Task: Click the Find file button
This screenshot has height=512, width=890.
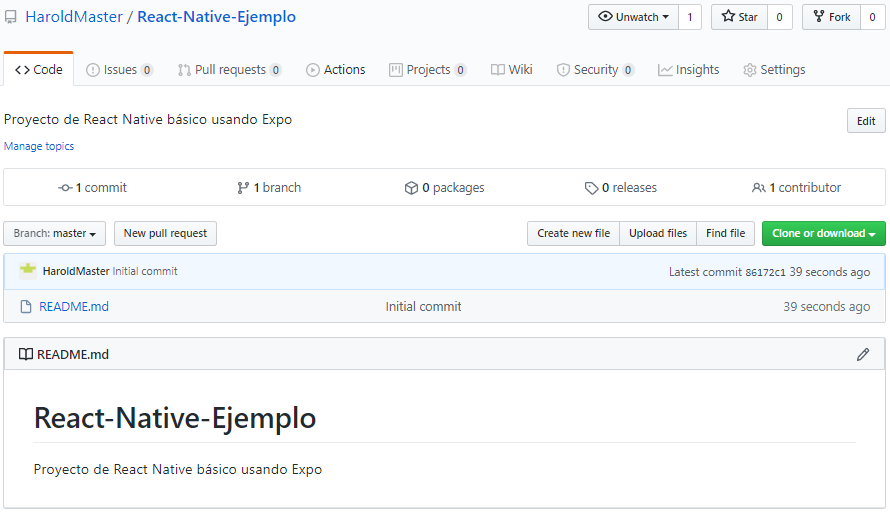Action: point(725,233)
